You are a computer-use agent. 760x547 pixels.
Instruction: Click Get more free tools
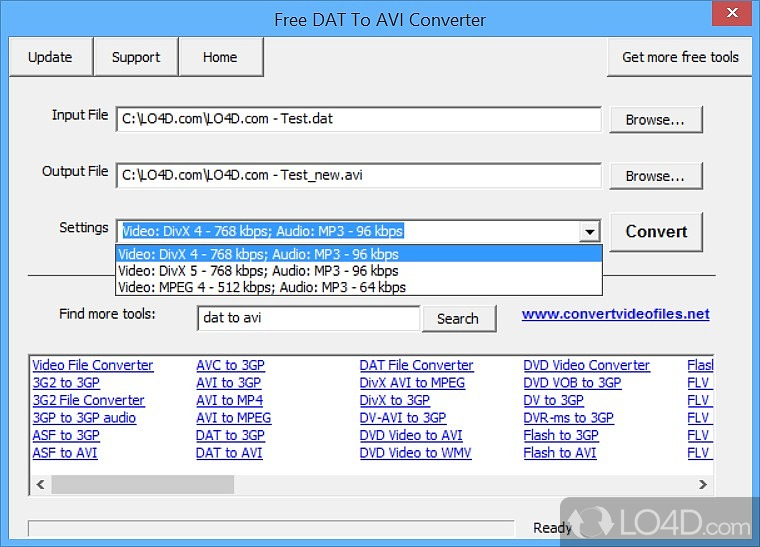coord(680,57)
